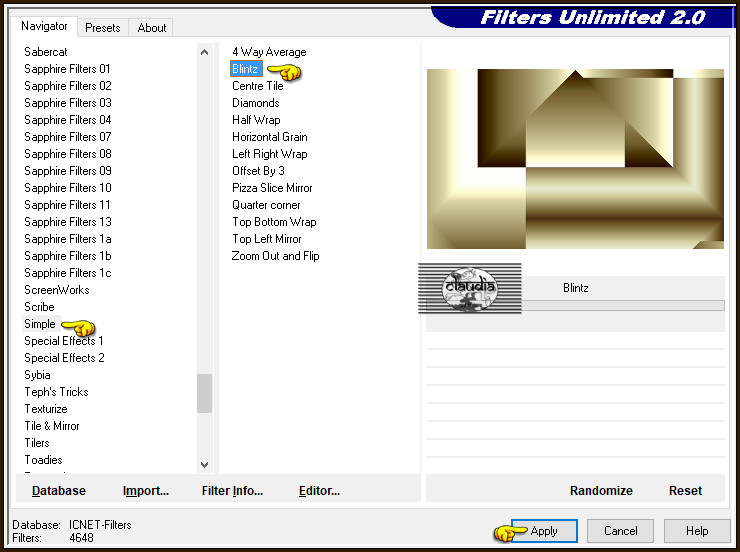
Task: Select Sabercat category
Action: click(46, 52)
